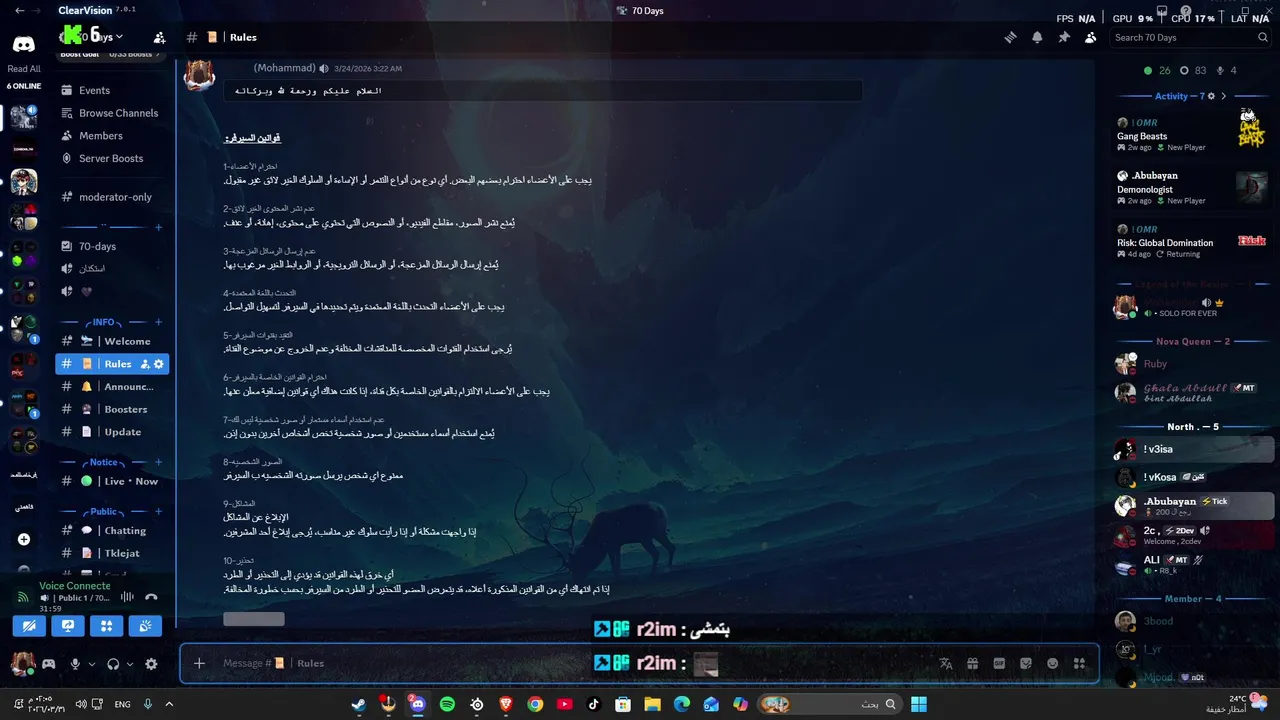The image size is (1280, 720).
Task: Share your screen button in voice panel
Action: (68, 626)
